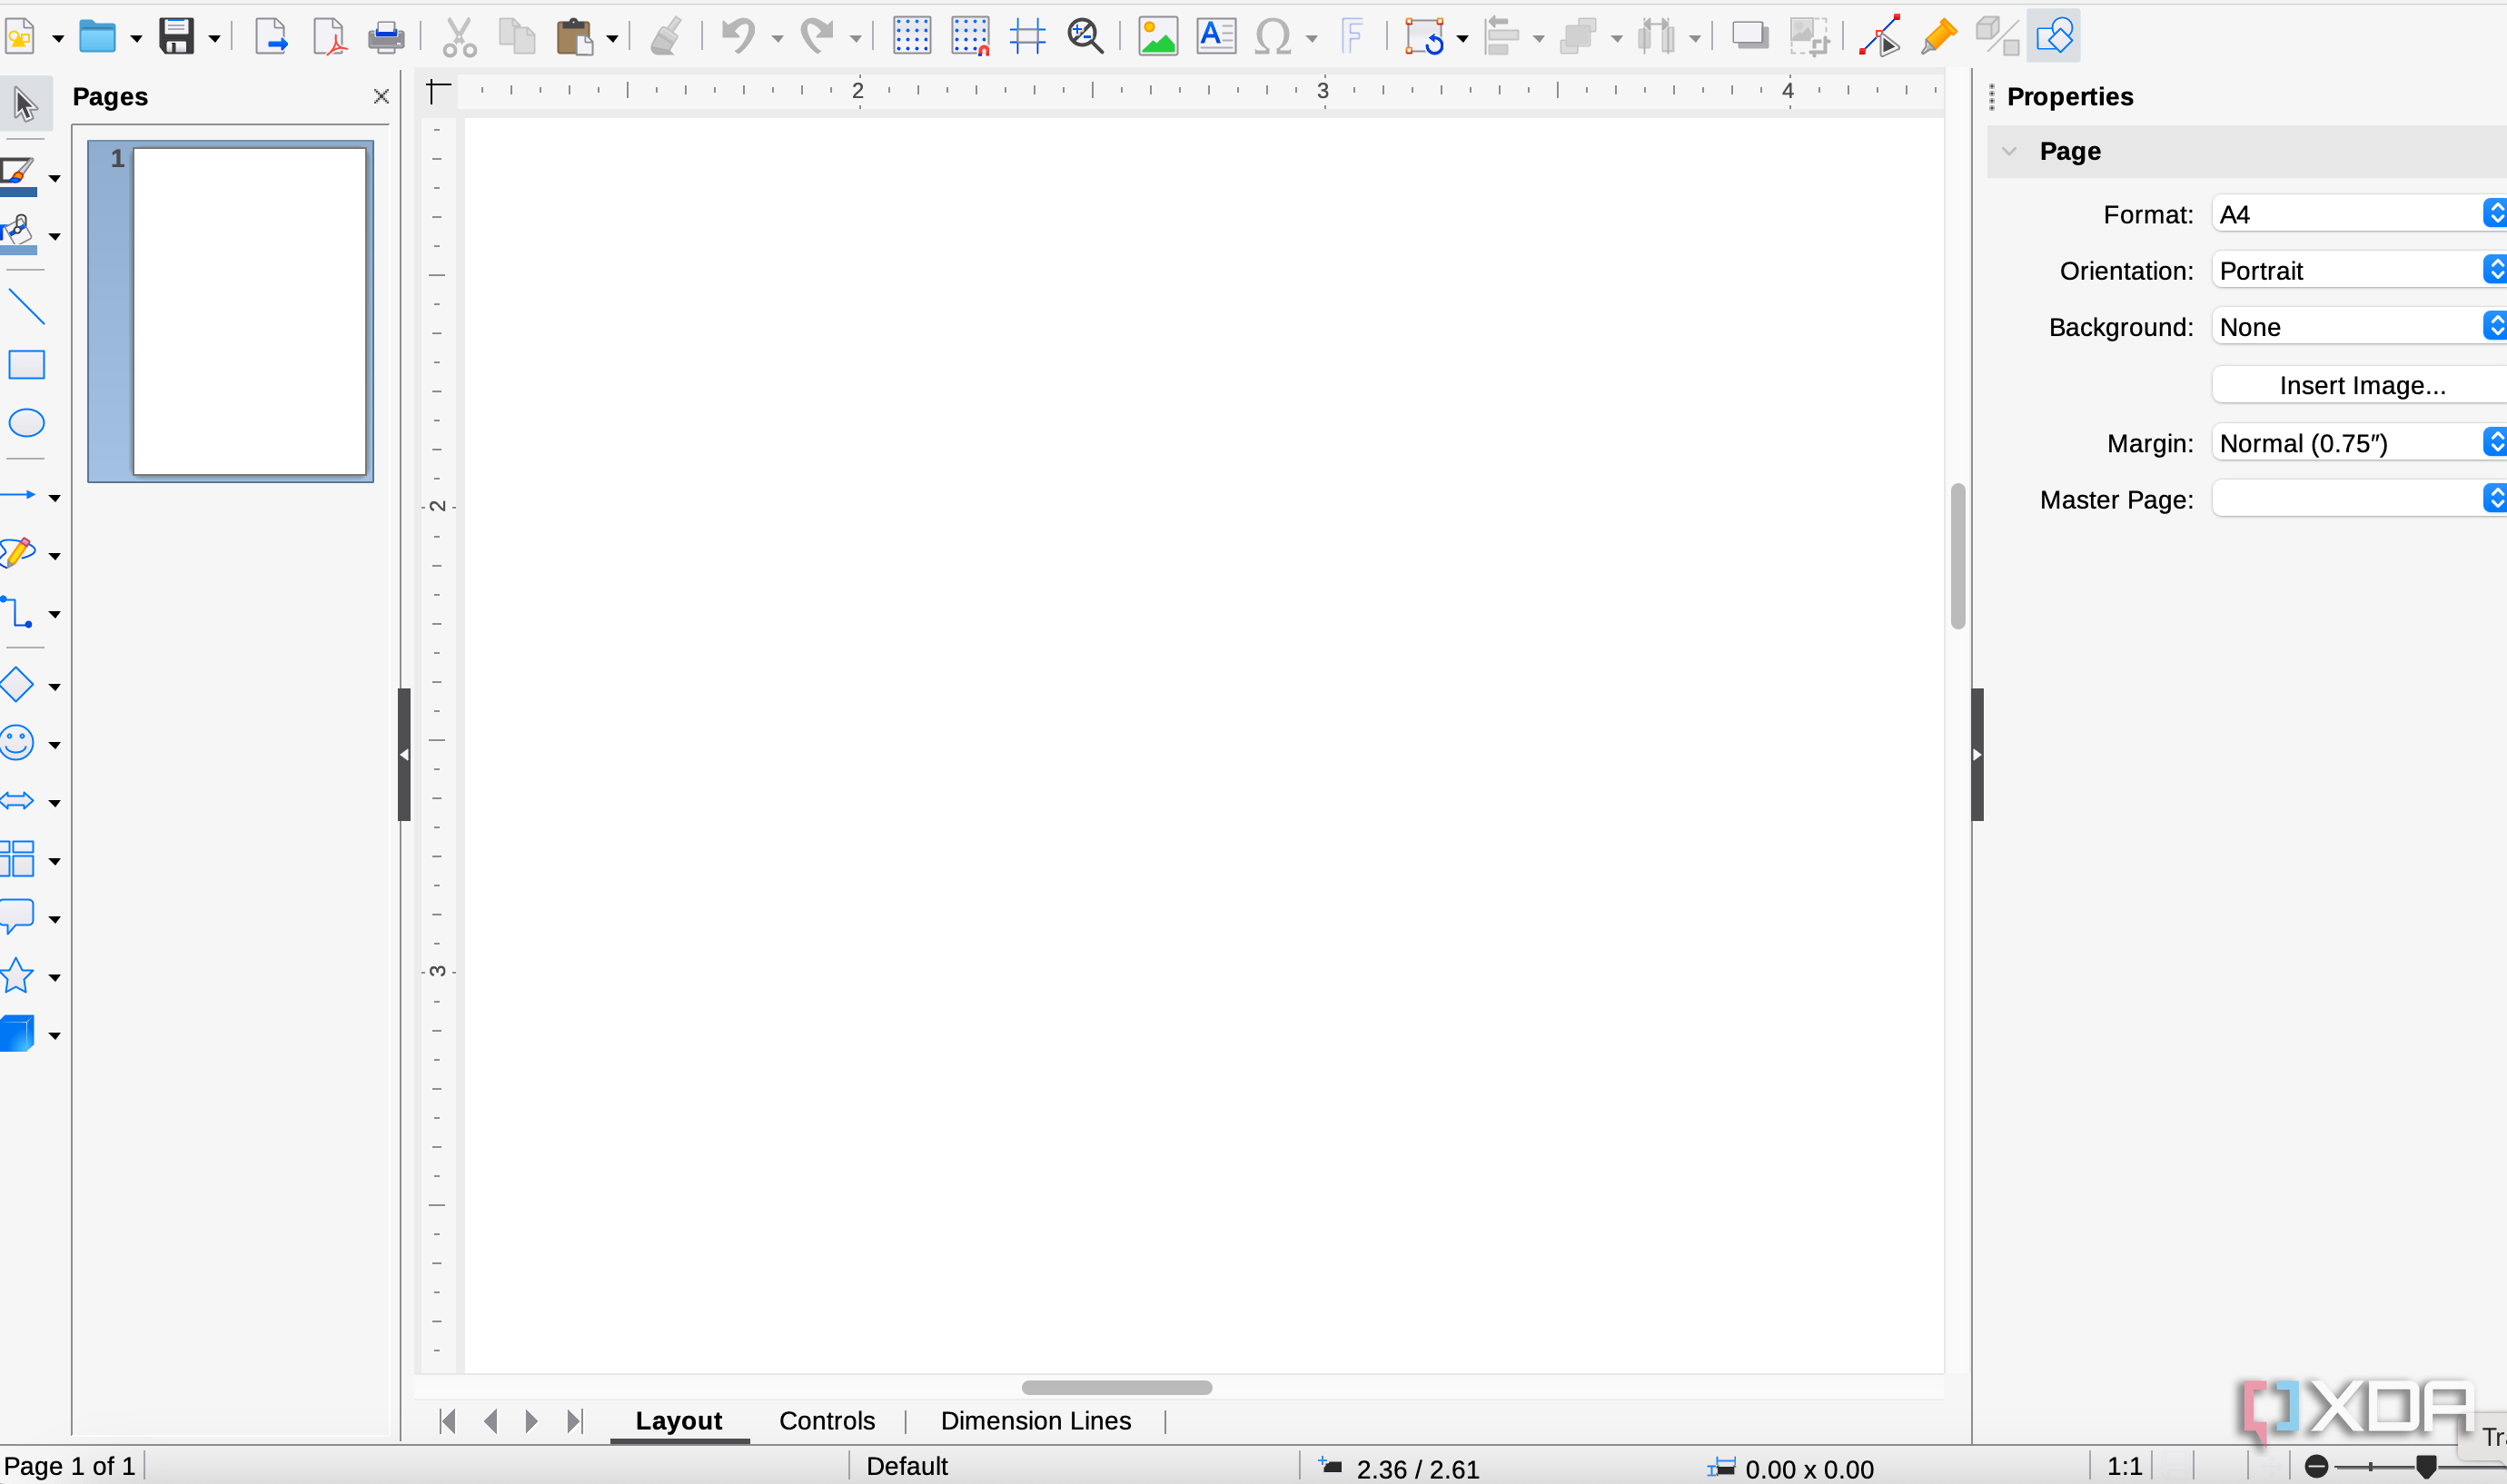
Task: Hide the Pages panel with its collapse handle
Action: point(404,754)
